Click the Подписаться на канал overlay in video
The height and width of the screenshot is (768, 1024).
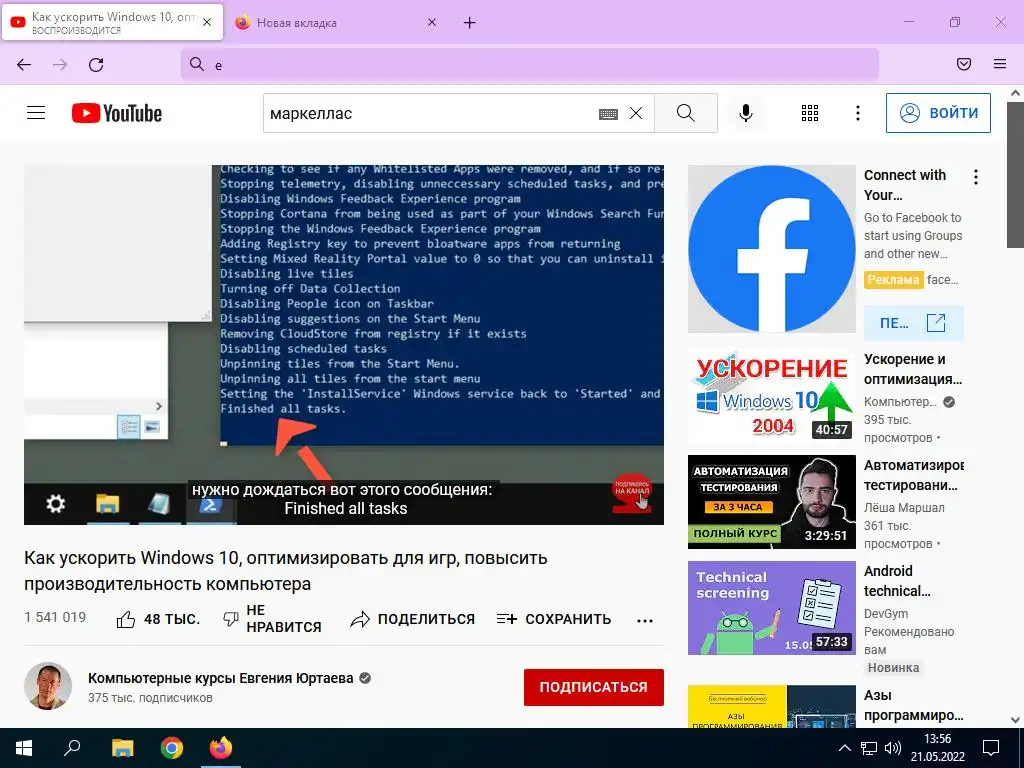pos(632,492)
